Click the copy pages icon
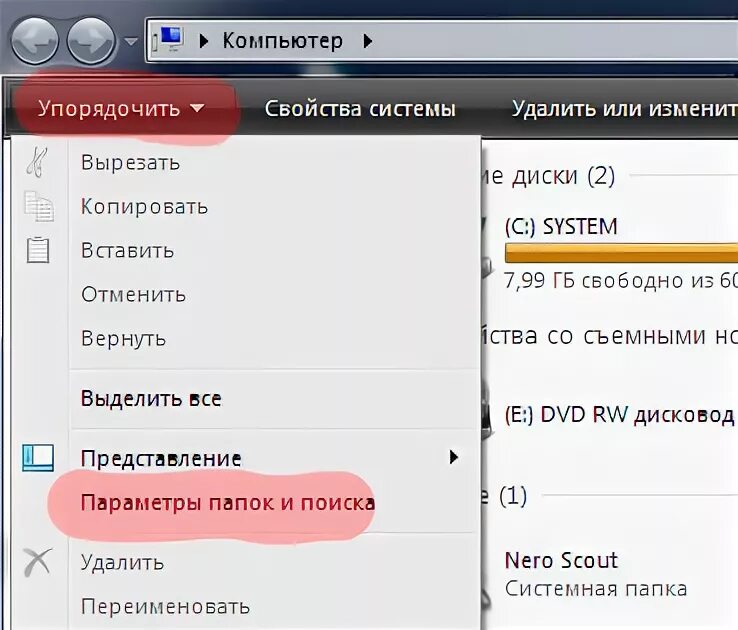 point(39,206)
